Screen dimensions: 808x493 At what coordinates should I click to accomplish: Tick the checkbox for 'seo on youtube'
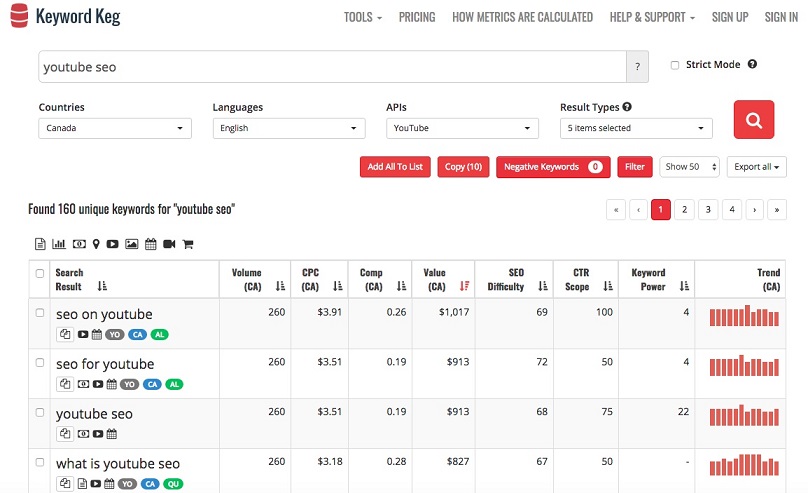coord(40,313)
